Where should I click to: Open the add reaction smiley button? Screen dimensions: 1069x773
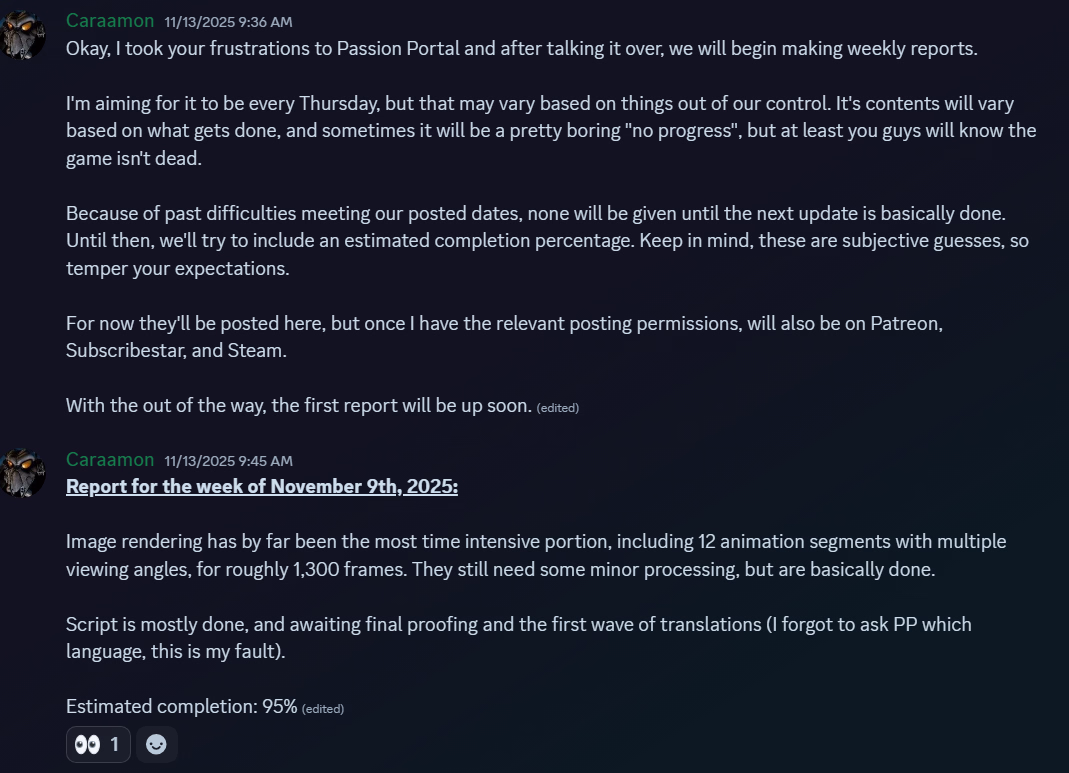[156, 744]
